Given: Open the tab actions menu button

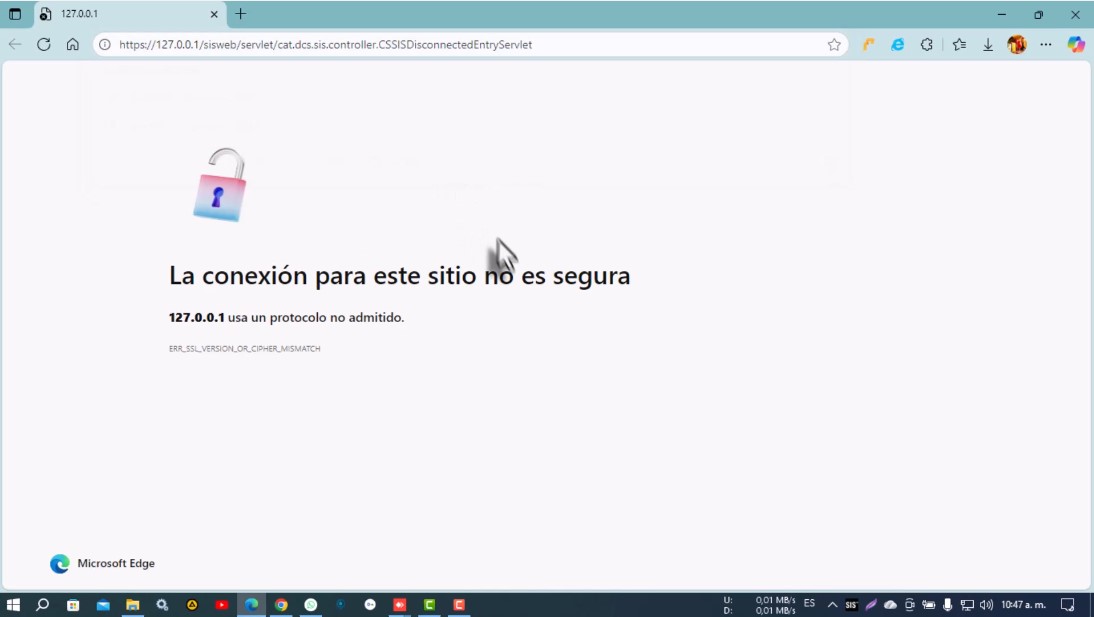Looking at the screenshot, I should pos(15,14).
